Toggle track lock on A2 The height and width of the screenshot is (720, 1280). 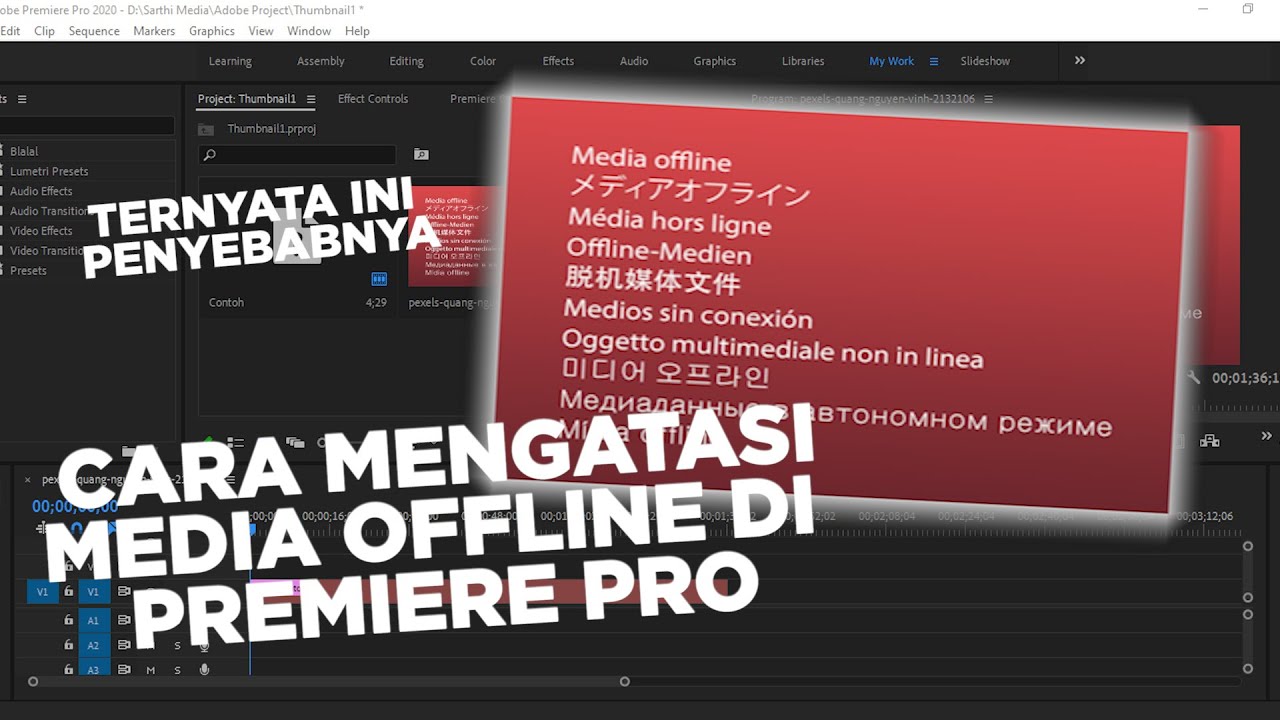point(68,645)
